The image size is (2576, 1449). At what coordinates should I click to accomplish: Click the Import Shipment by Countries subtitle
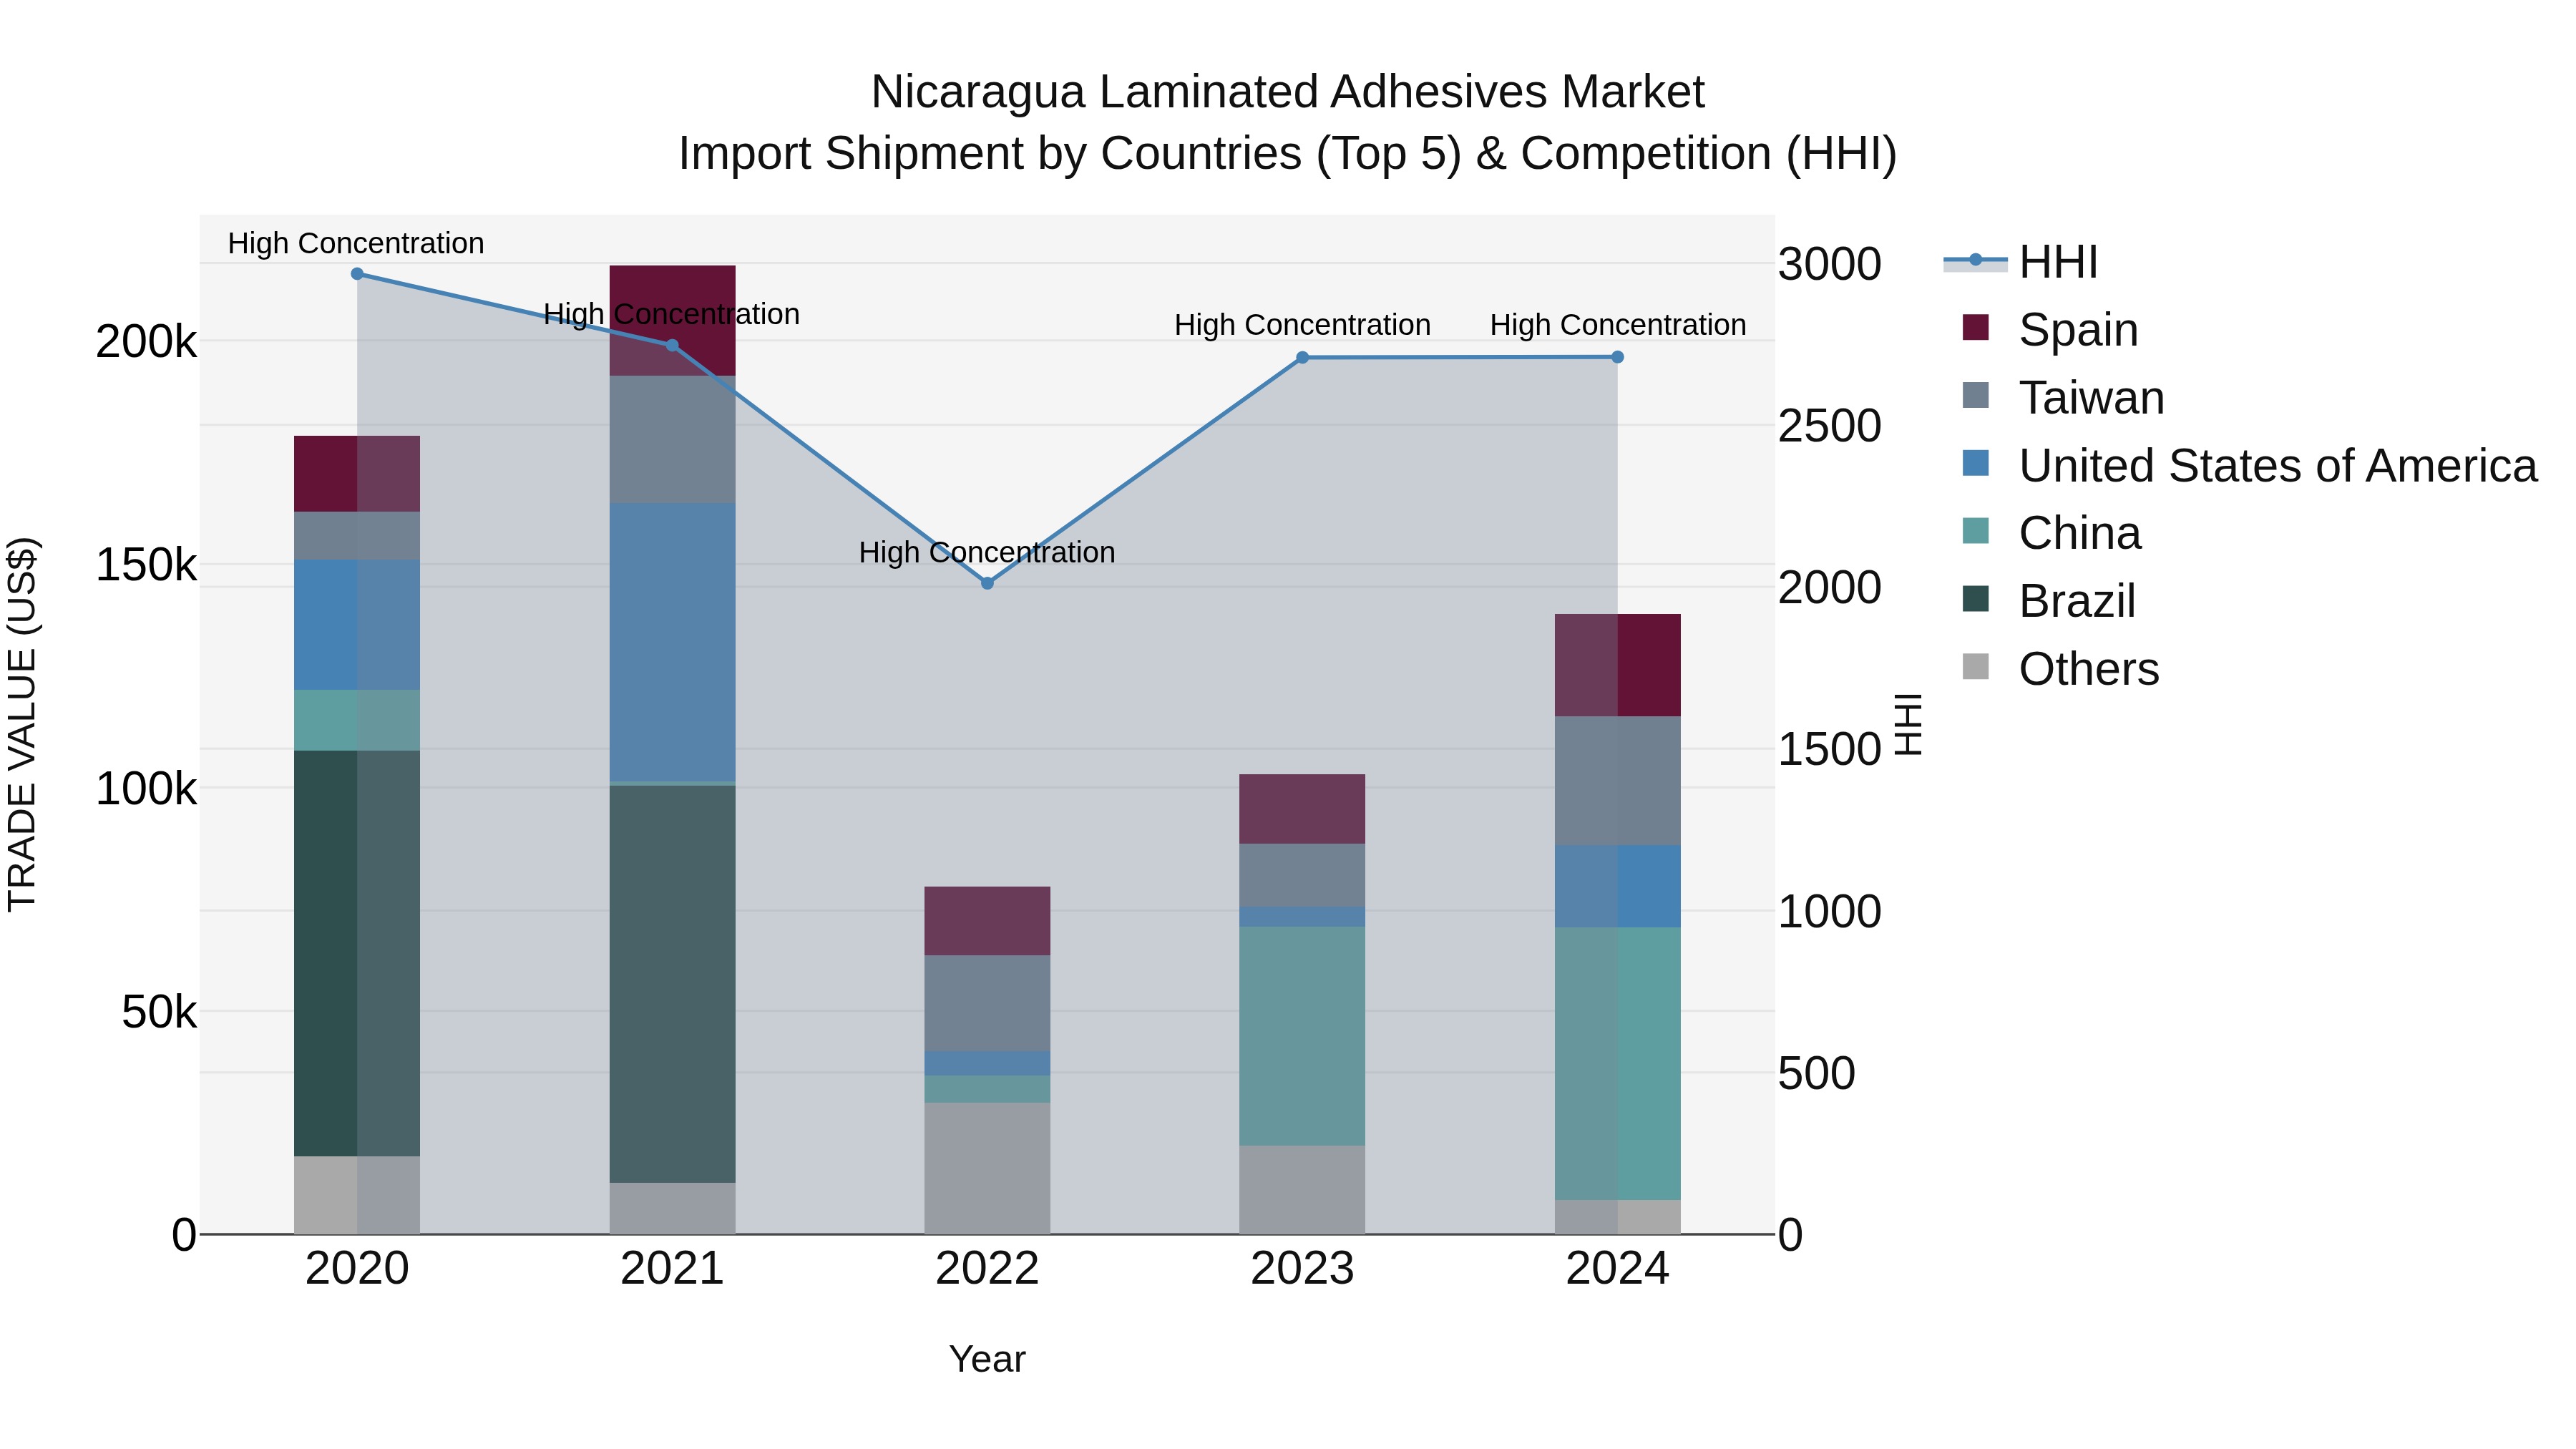click(1287, 154)
